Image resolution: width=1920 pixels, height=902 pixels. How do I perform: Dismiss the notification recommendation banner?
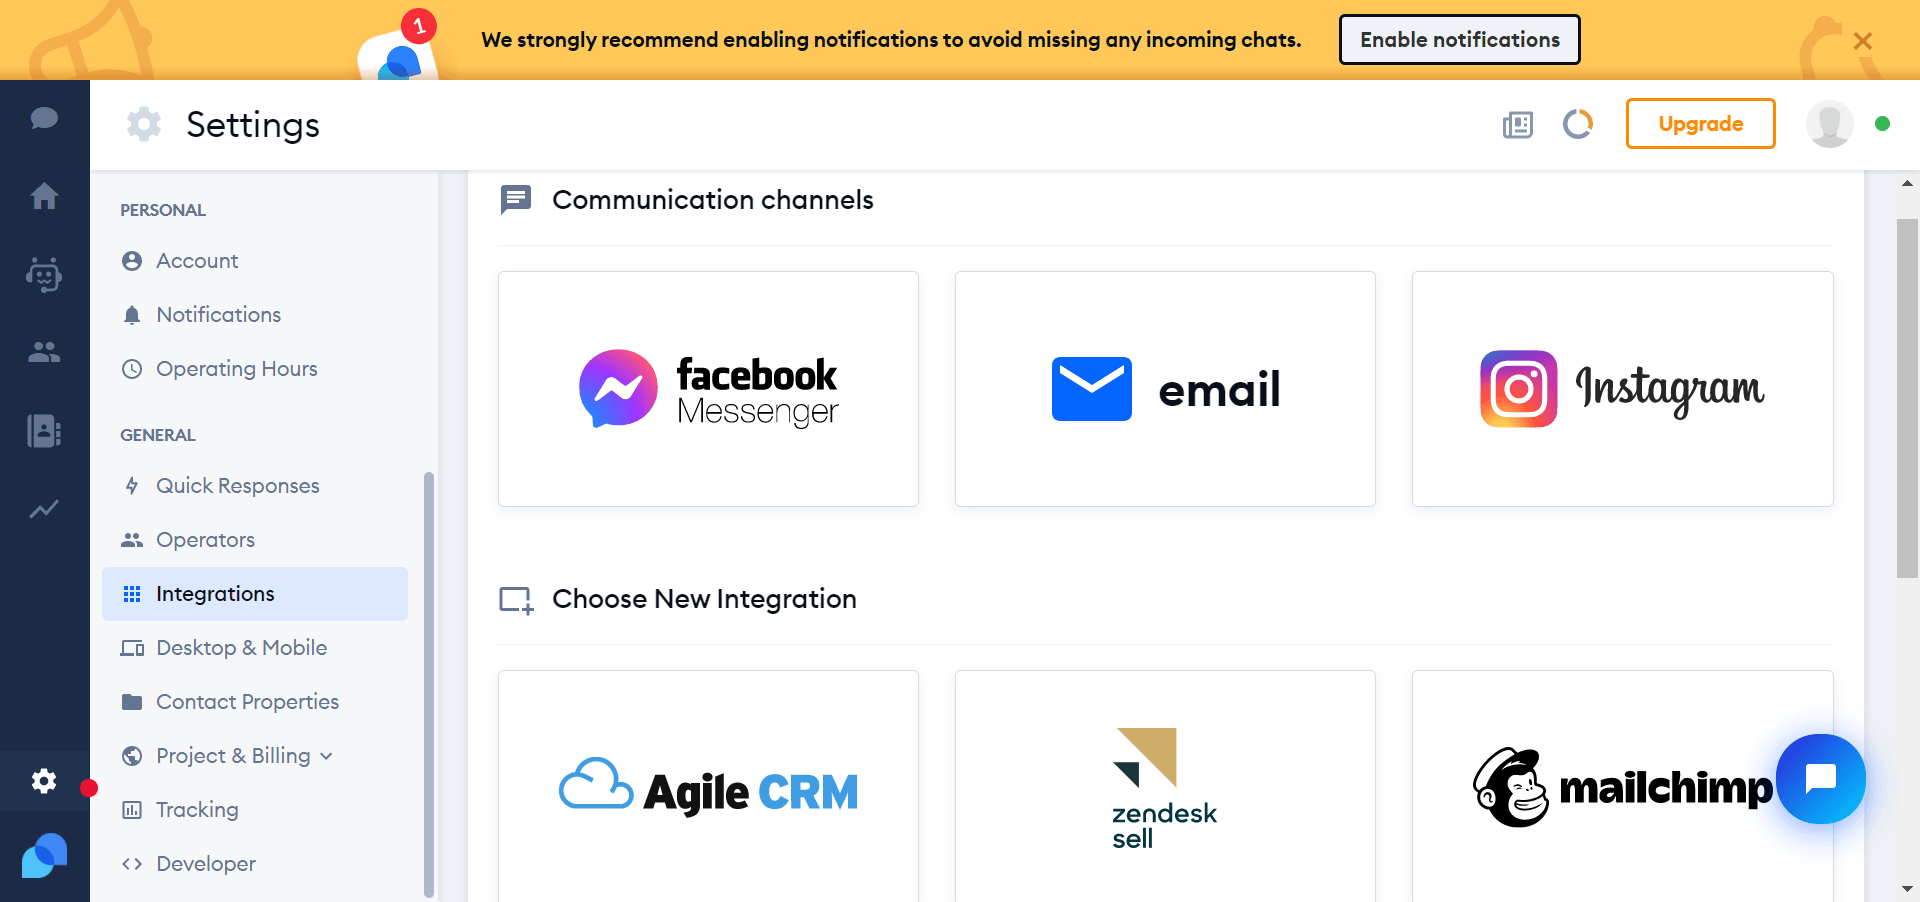point(1863,41)
